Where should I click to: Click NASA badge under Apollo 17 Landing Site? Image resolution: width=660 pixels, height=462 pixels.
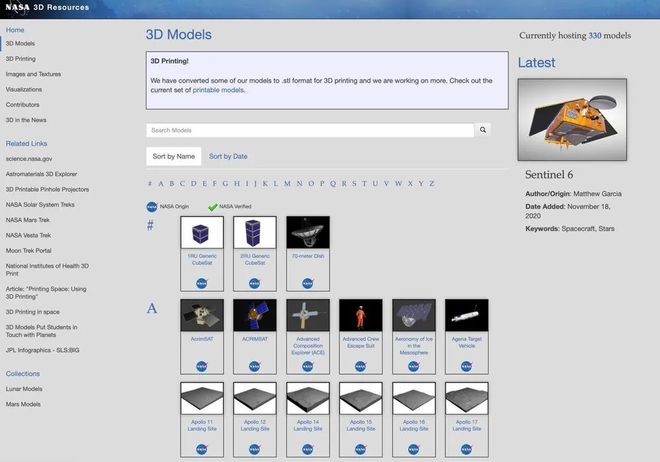coord(467,449)
